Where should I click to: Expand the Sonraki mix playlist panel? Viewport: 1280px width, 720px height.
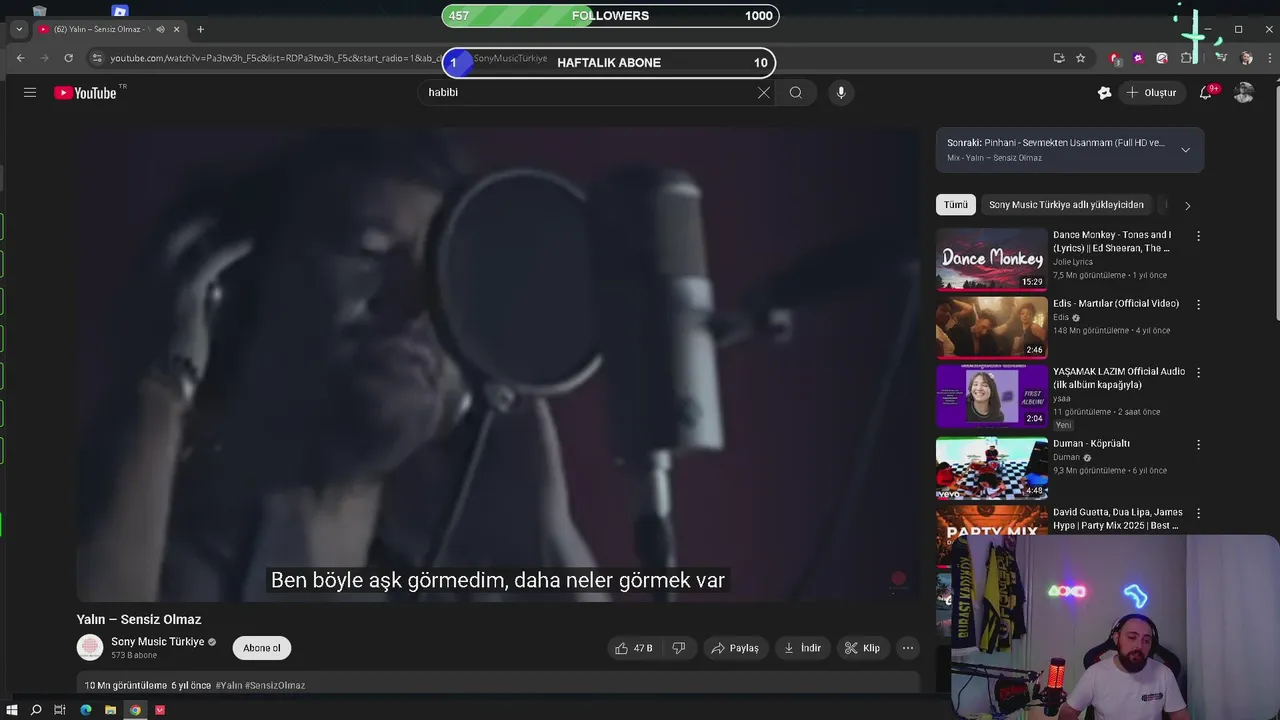[x=1185, y=150]
